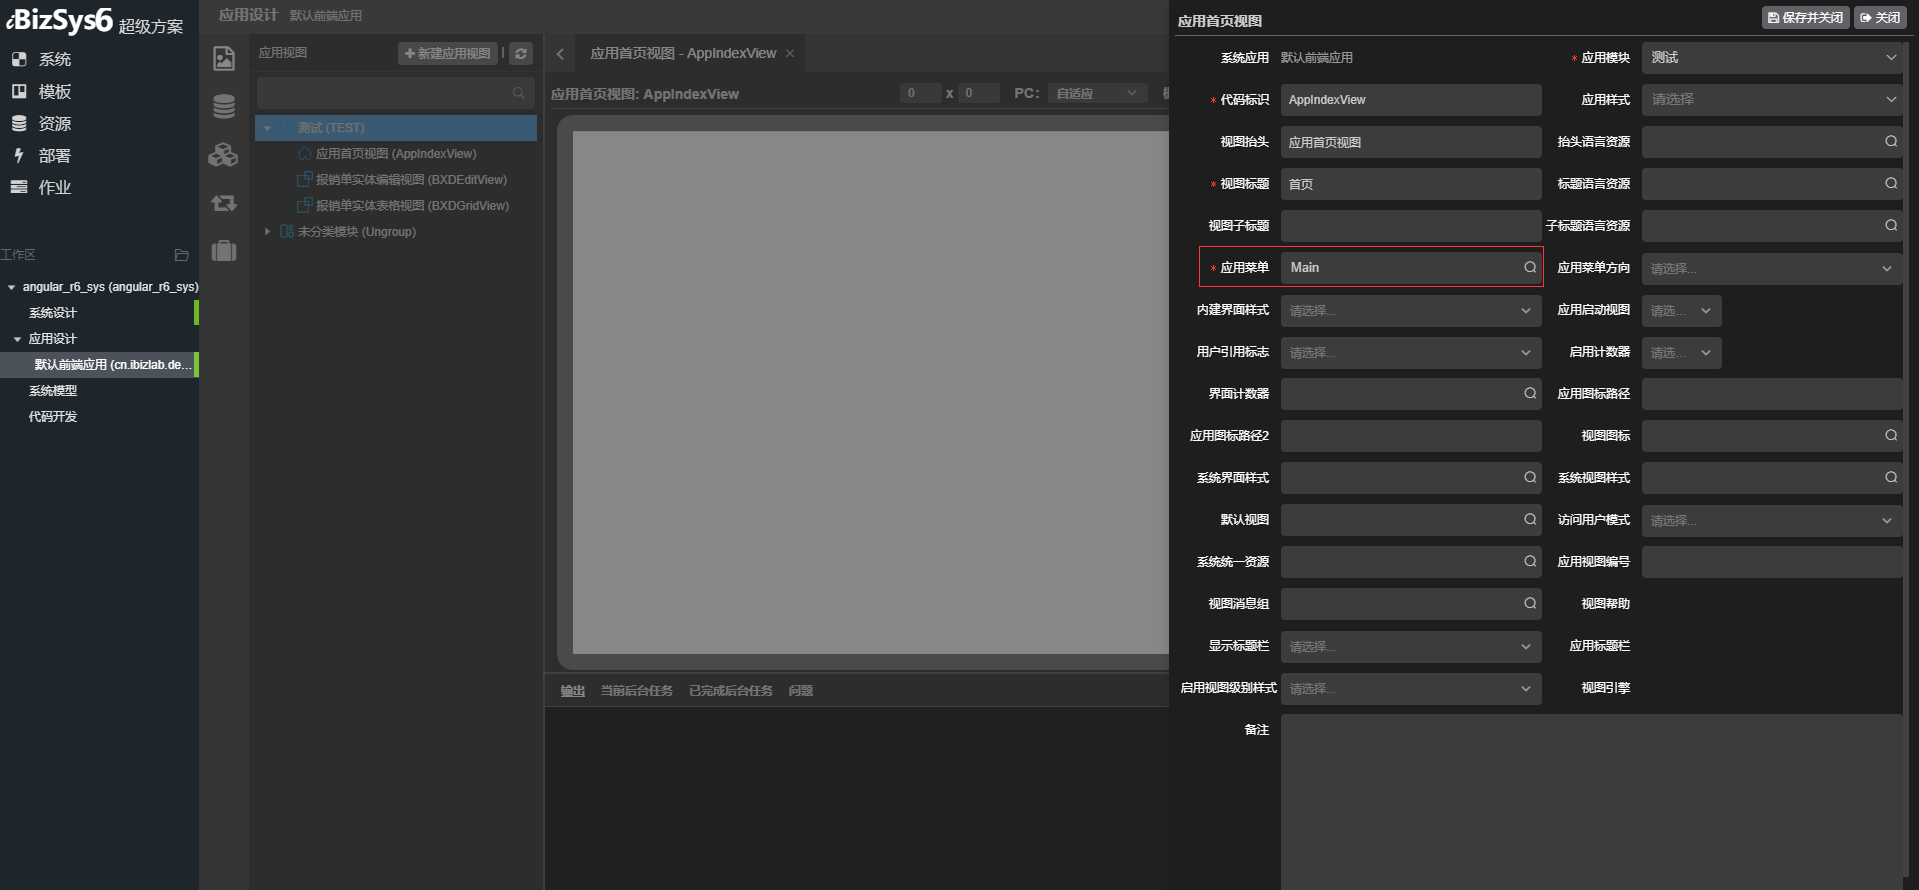The image size is (1919, 890).
Task: Click the image view sidebar icon
Action: pyautogui.click(x=224, y=58)
